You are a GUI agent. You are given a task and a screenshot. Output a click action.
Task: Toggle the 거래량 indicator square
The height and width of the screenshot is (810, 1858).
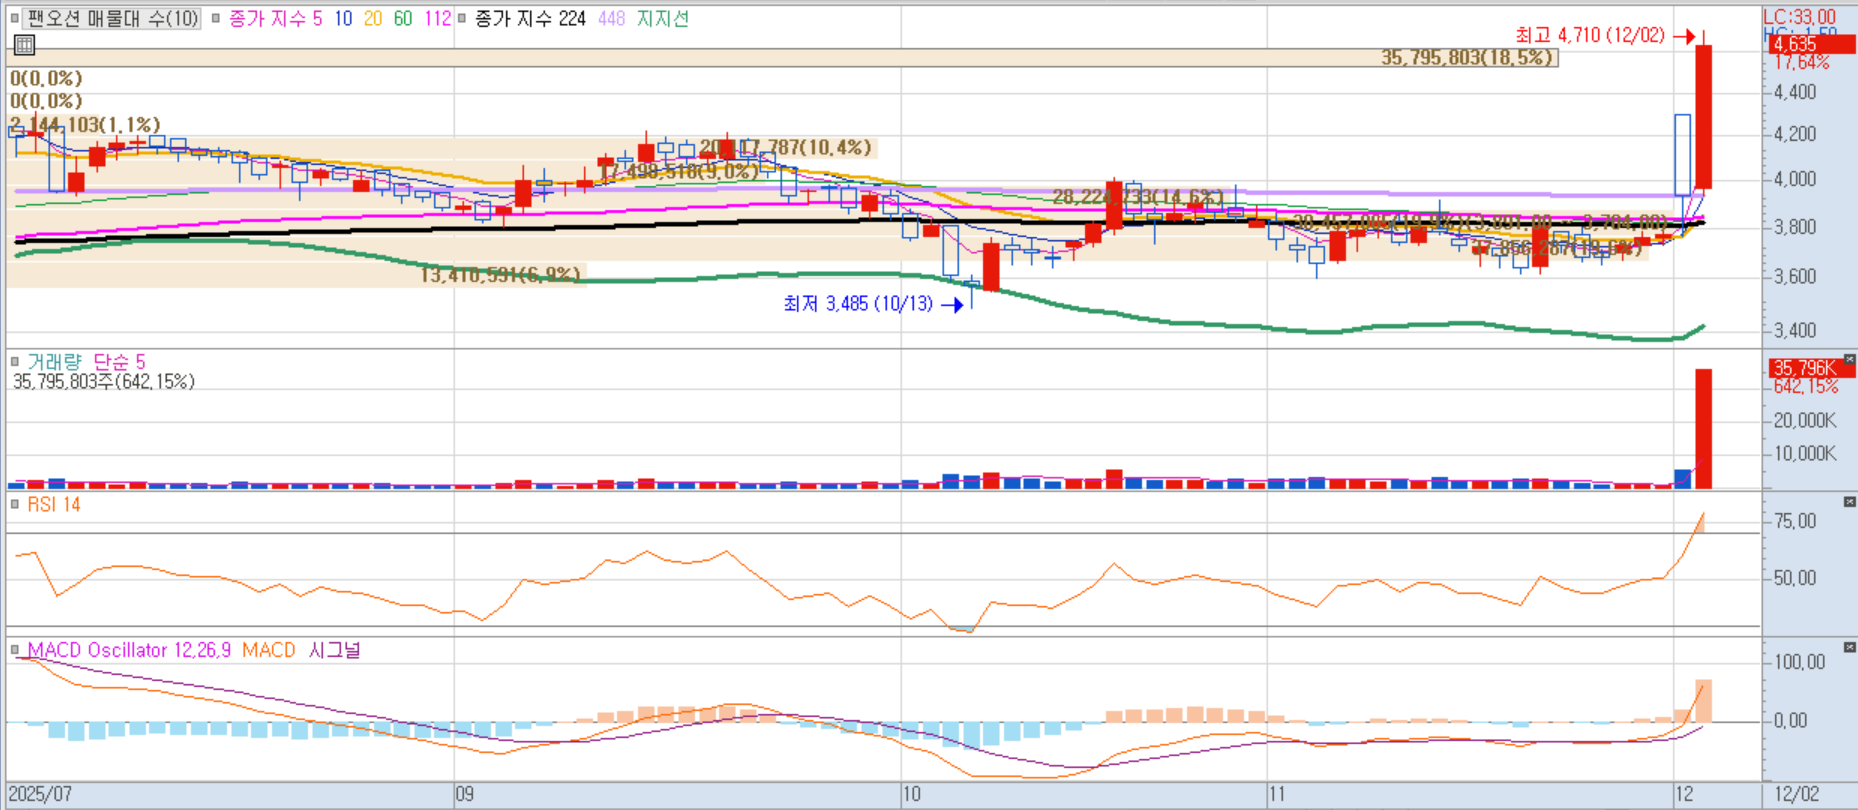coord(14,362)
